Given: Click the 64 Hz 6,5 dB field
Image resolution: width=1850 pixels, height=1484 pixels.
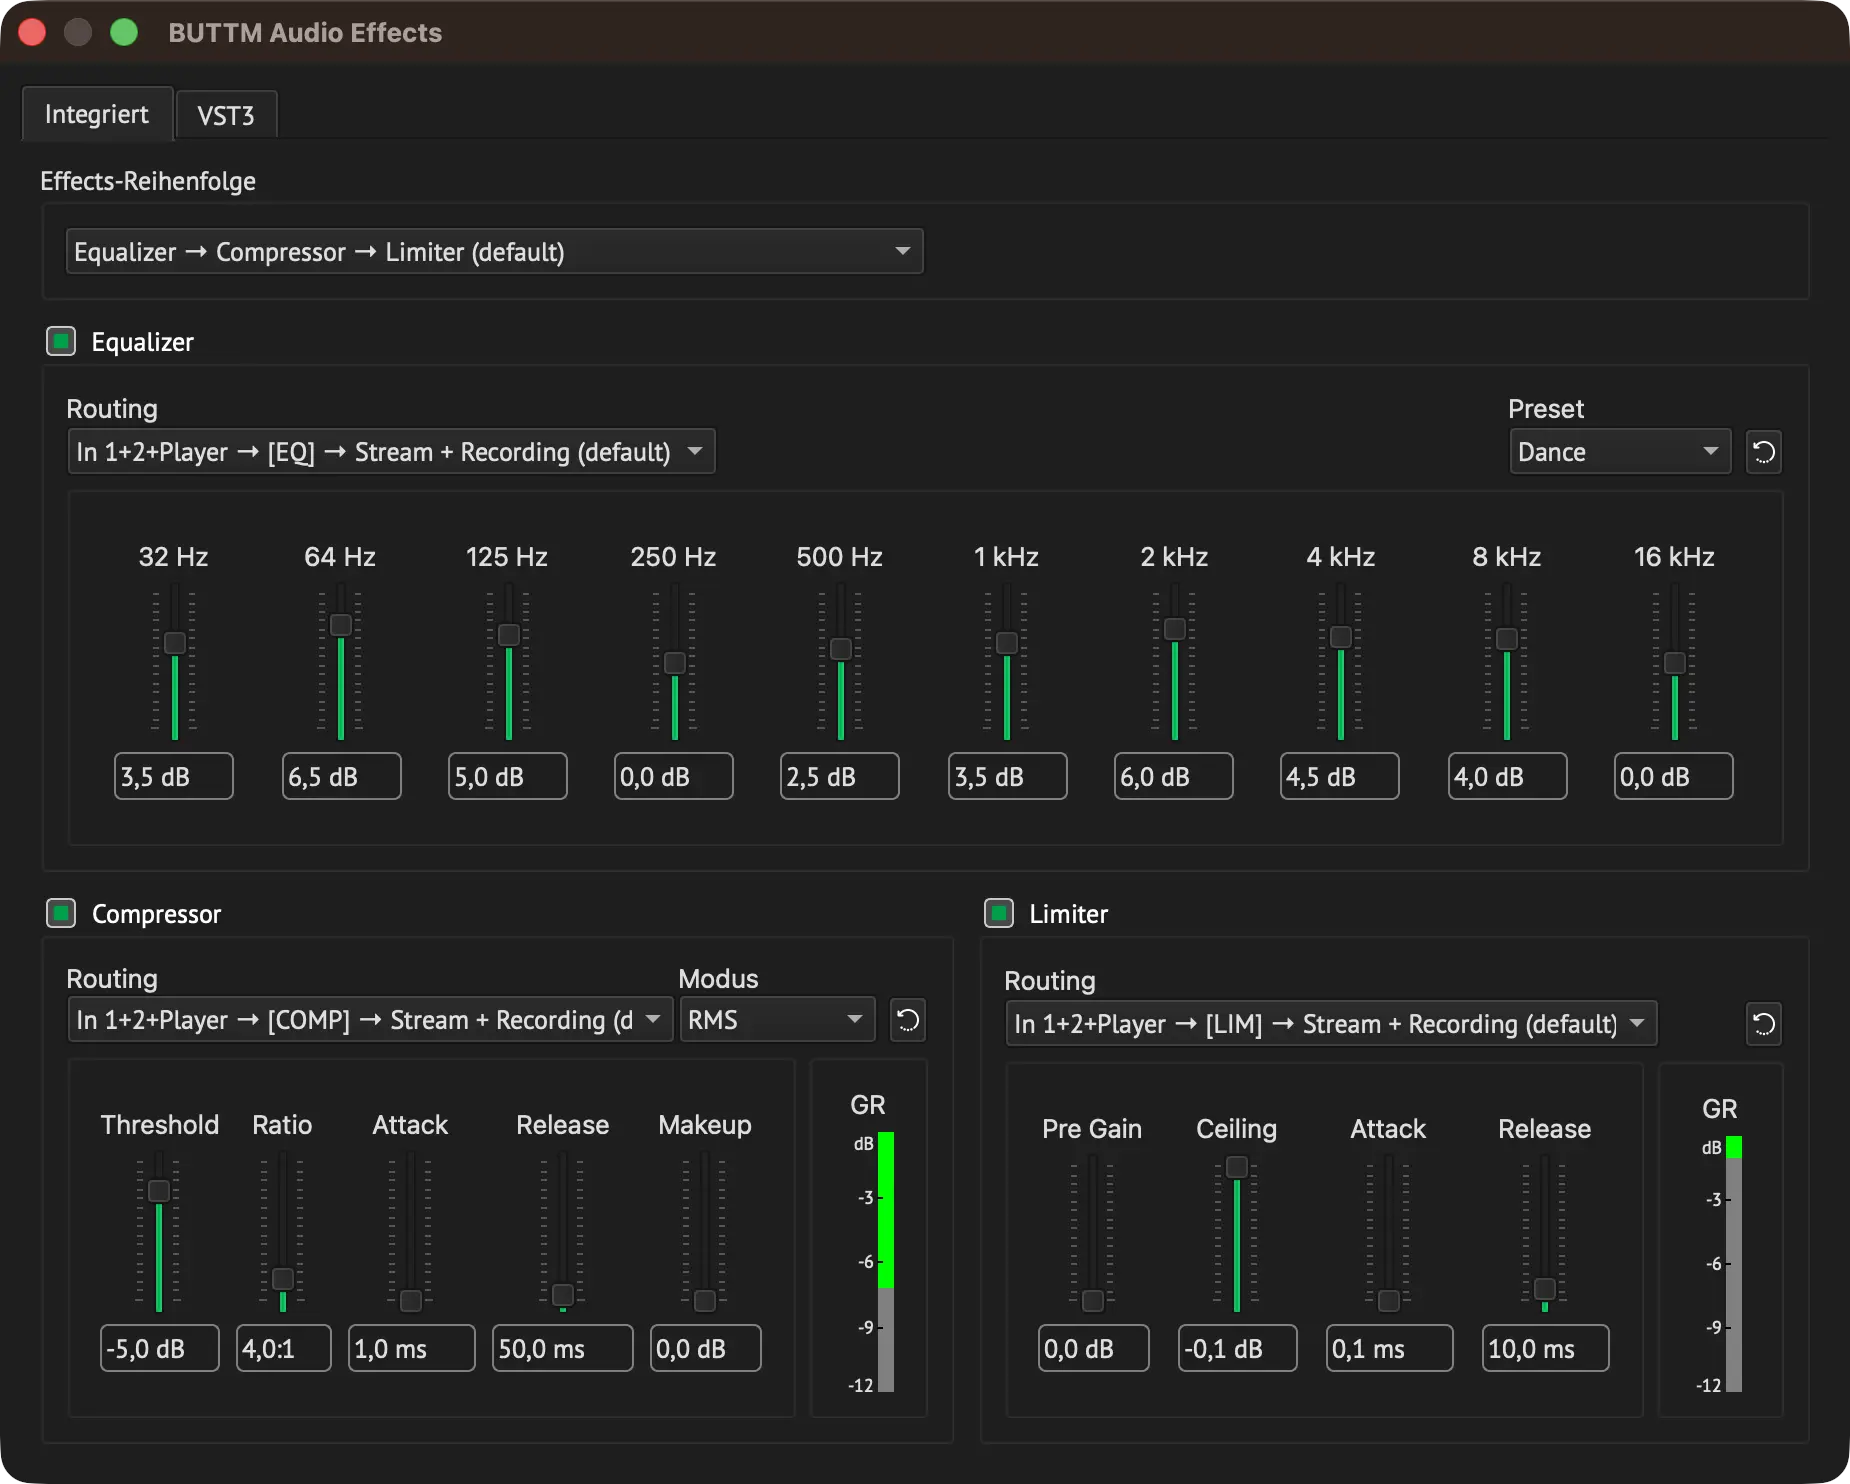Looking at the screenshot, I should tap(342, 776).
